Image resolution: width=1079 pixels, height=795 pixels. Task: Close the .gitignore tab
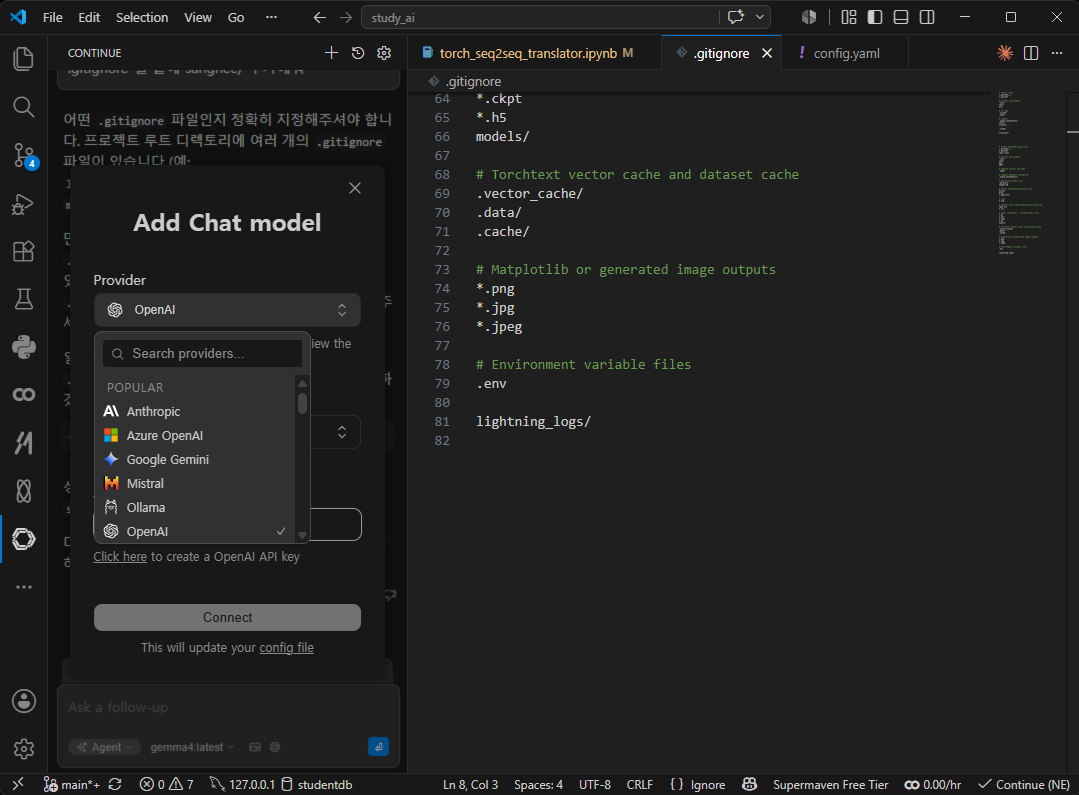pos(767,53)
